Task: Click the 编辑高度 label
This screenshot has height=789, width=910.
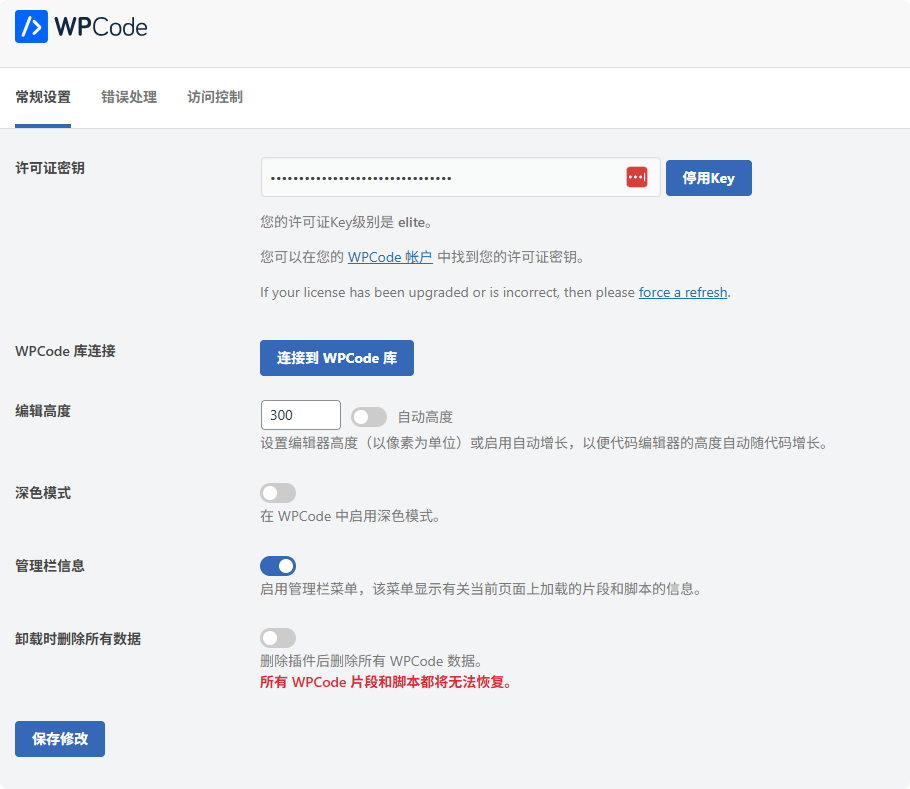Action: click(43, 411)
